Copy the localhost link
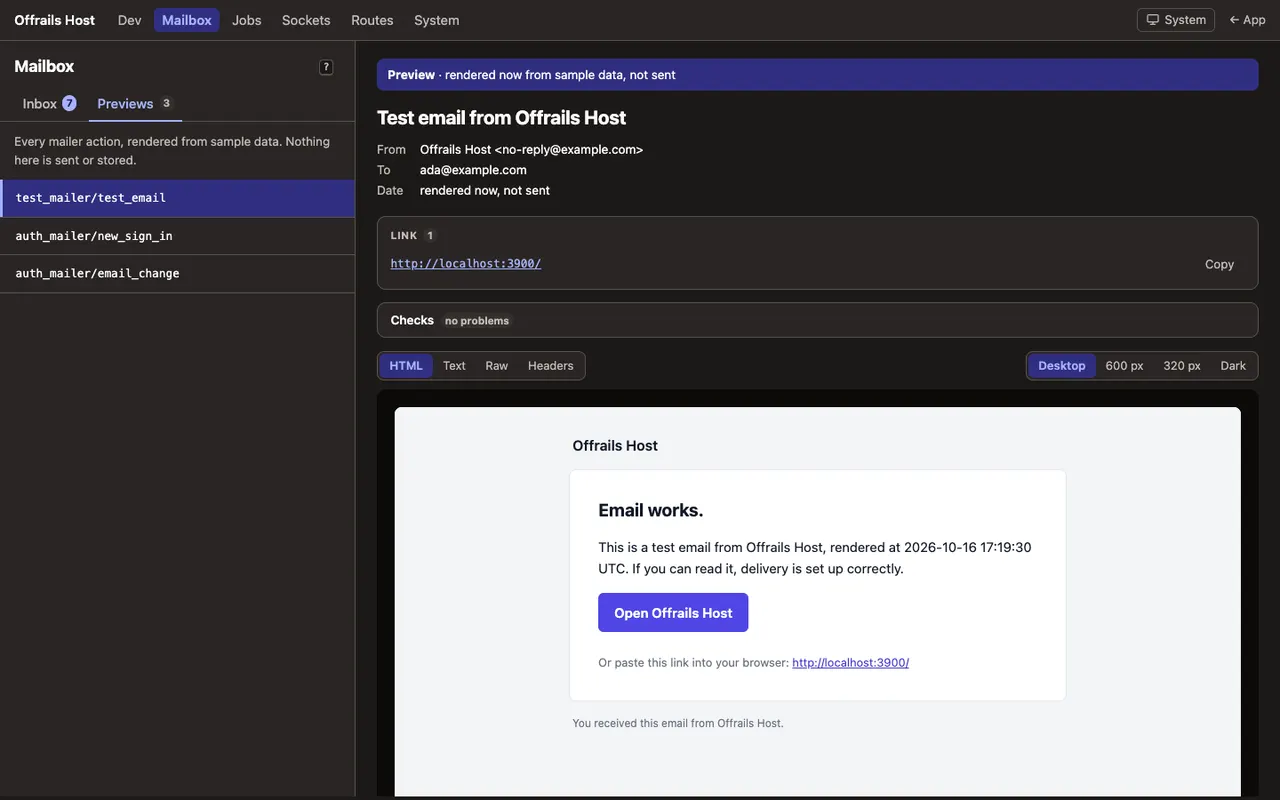 click(x=1219, y=264)
